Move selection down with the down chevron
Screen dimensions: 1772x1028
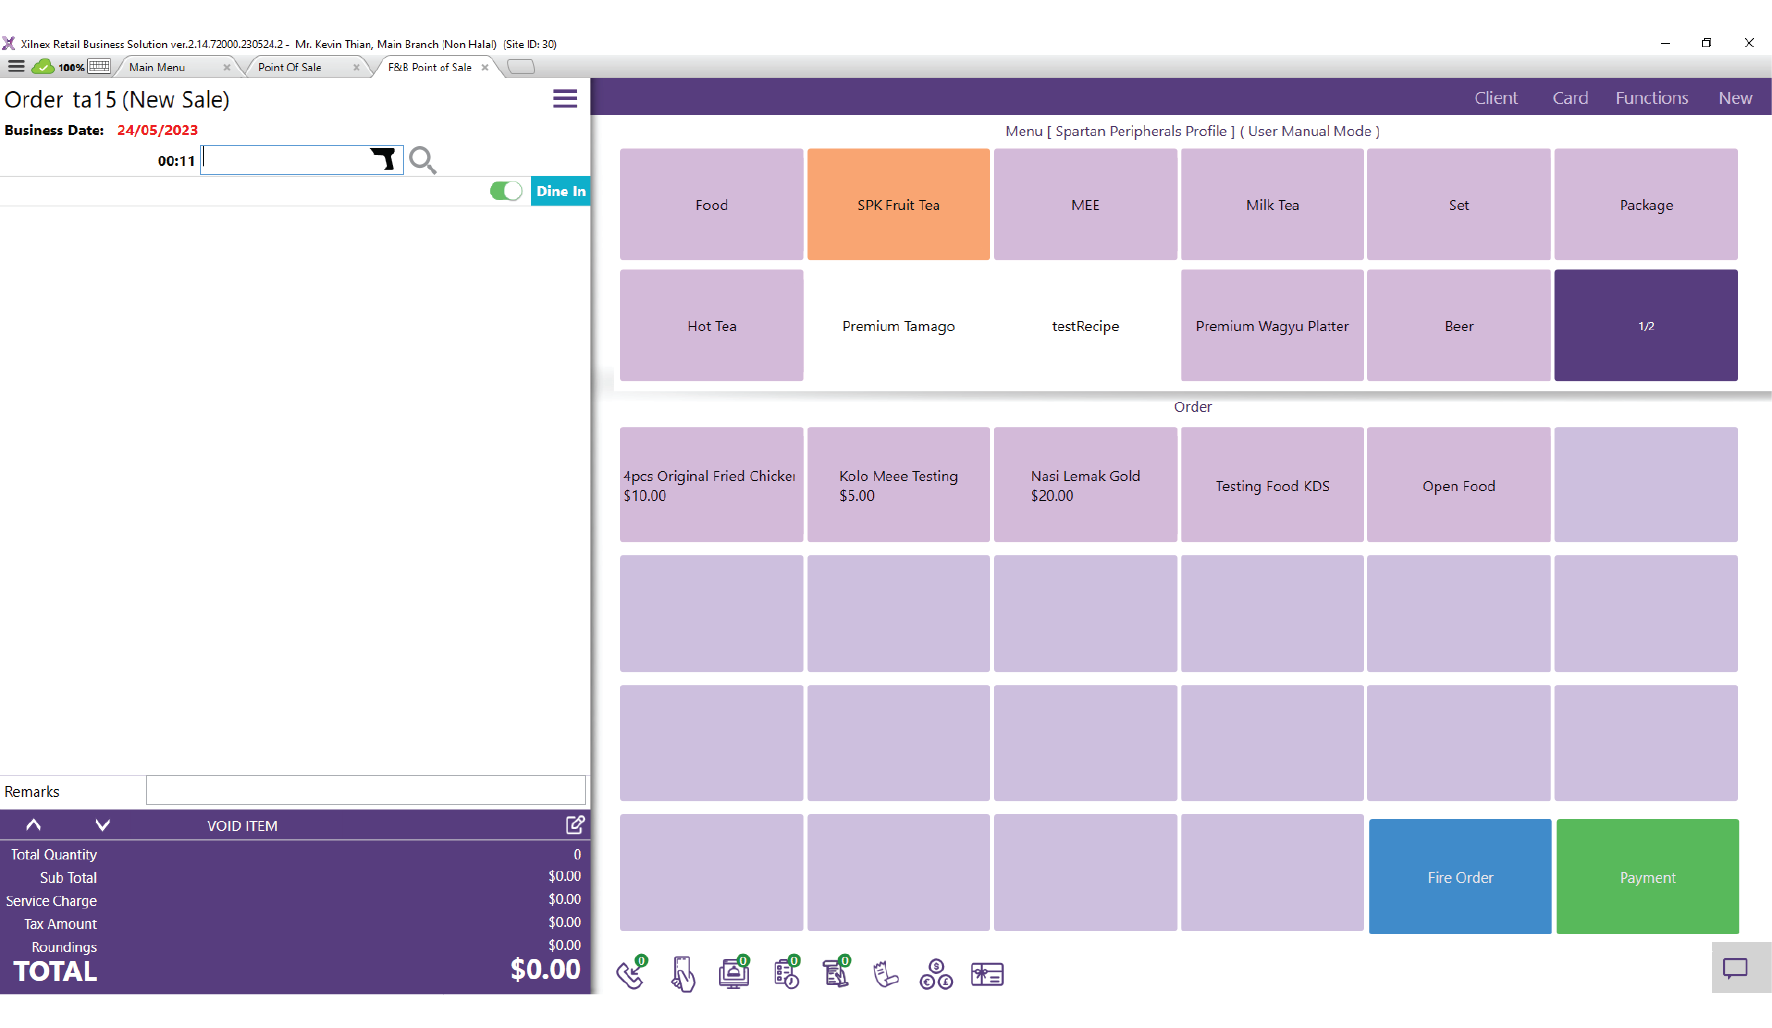click(x=102, y=825)
